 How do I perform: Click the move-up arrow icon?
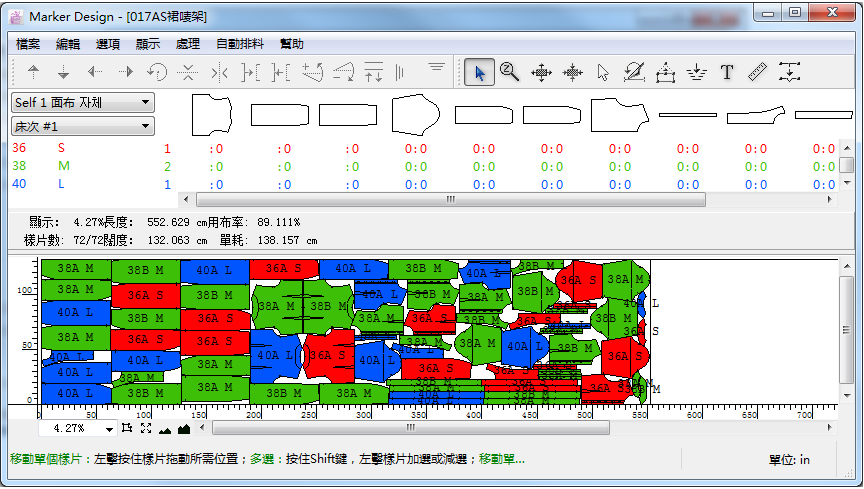(33, 72)
